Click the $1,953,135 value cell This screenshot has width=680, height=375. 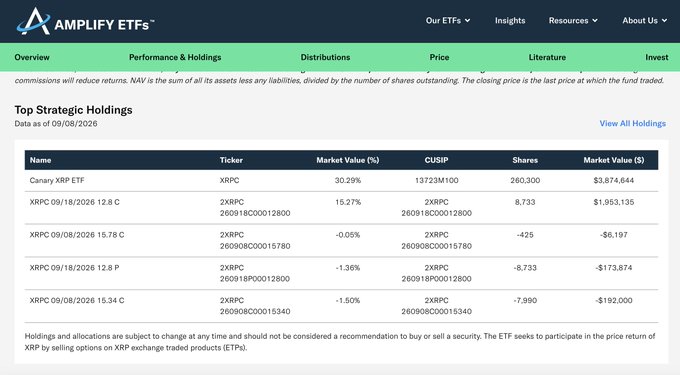(x=614, y=202)
